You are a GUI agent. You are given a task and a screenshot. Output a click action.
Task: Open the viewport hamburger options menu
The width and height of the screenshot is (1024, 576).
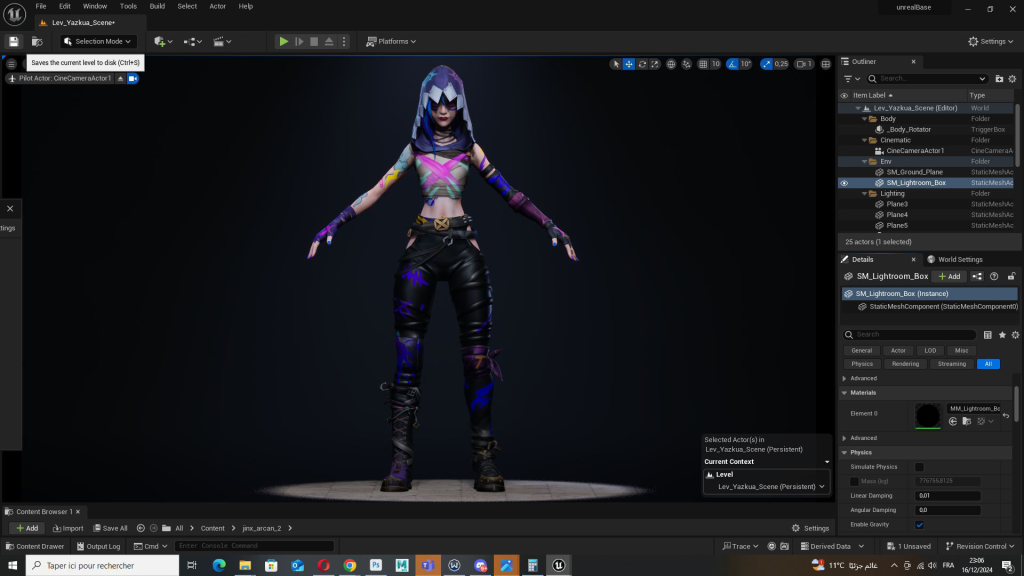(11, 64)
